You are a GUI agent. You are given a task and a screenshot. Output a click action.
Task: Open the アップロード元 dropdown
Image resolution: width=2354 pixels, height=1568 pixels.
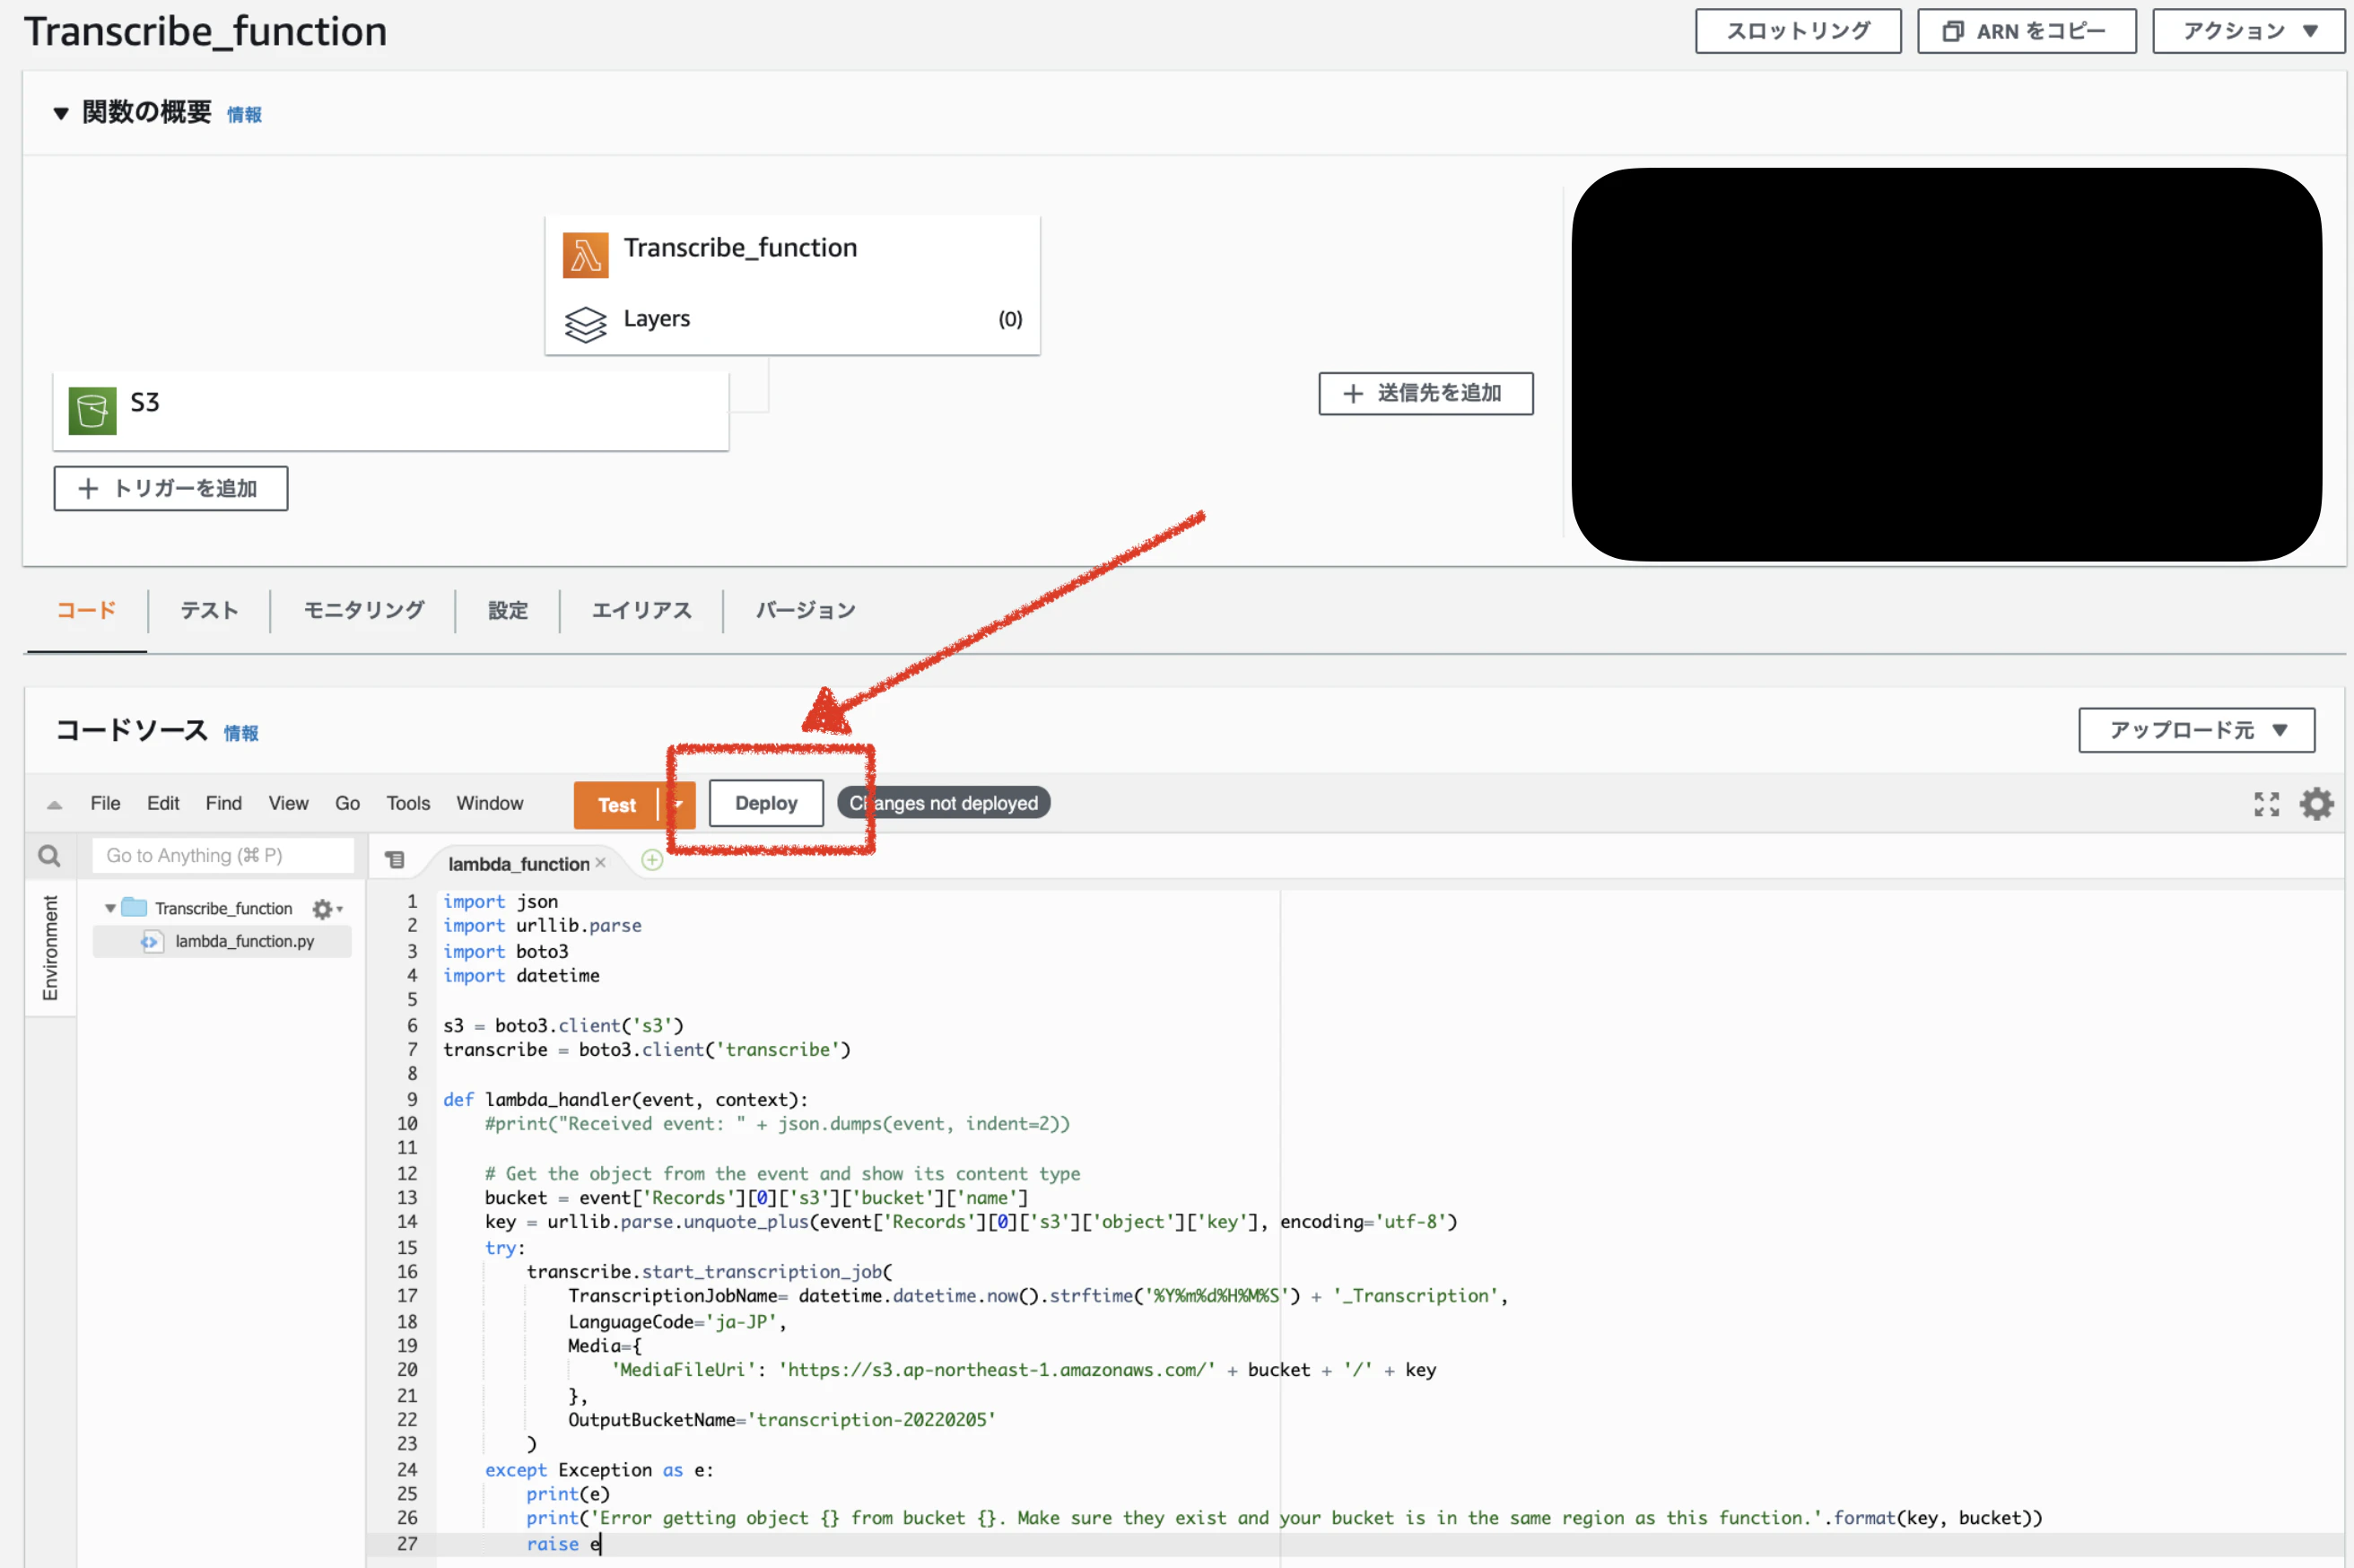click(2196, 730)
